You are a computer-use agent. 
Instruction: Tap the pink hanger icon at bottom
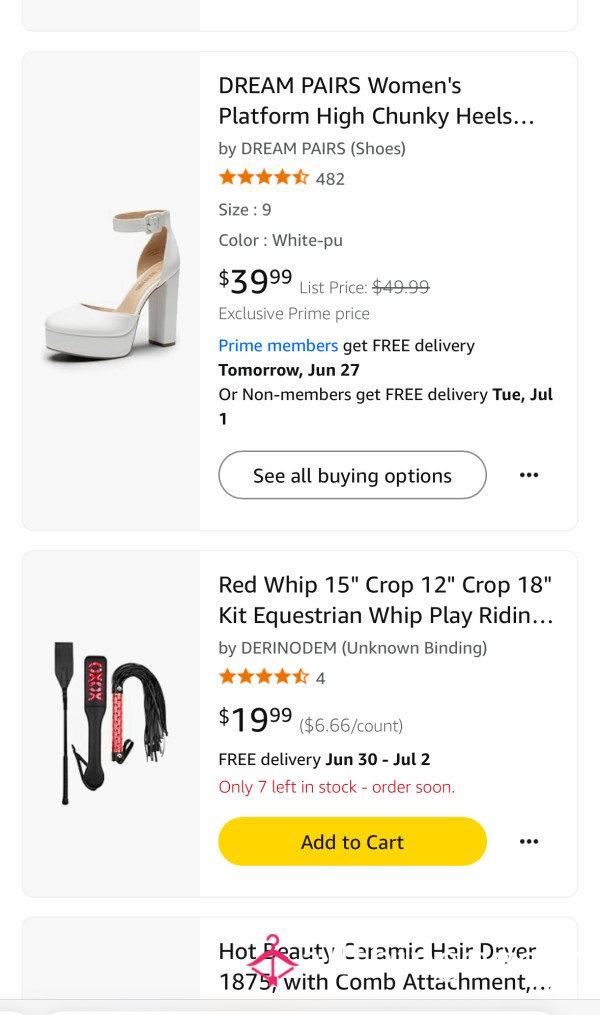(x=272, y=961)
